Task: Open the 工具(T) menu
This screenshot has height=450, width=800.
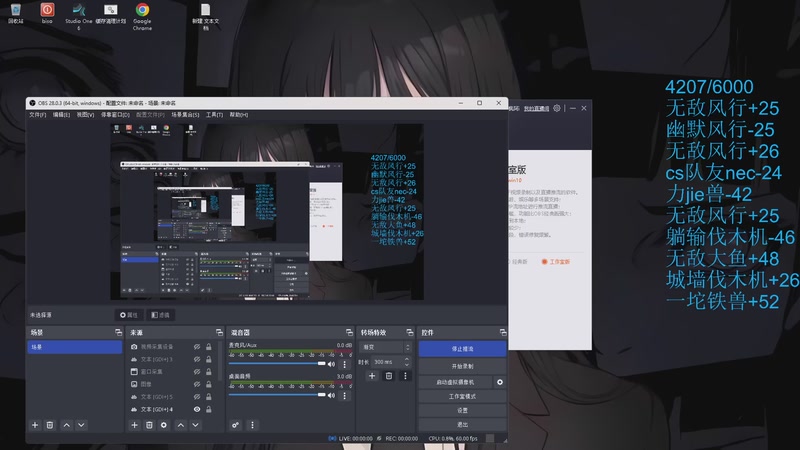Action: 214,115
